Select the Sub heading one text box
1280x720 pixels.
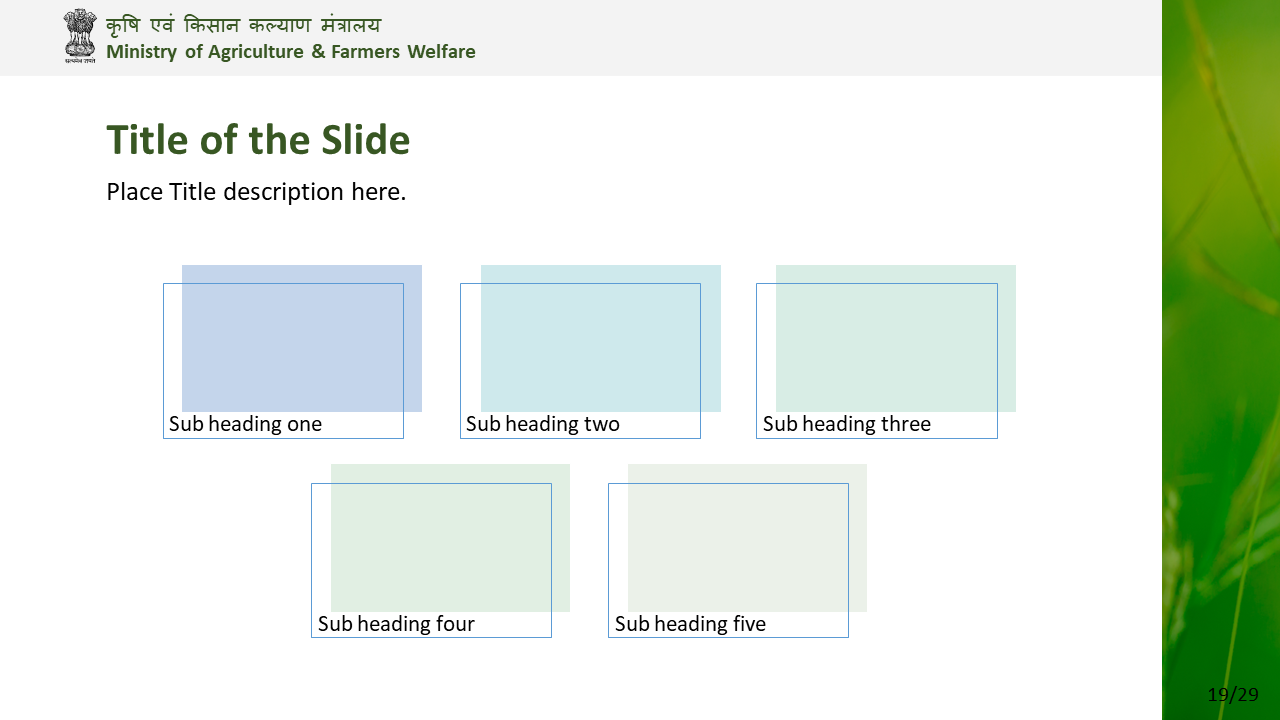[x=283, y=361]
